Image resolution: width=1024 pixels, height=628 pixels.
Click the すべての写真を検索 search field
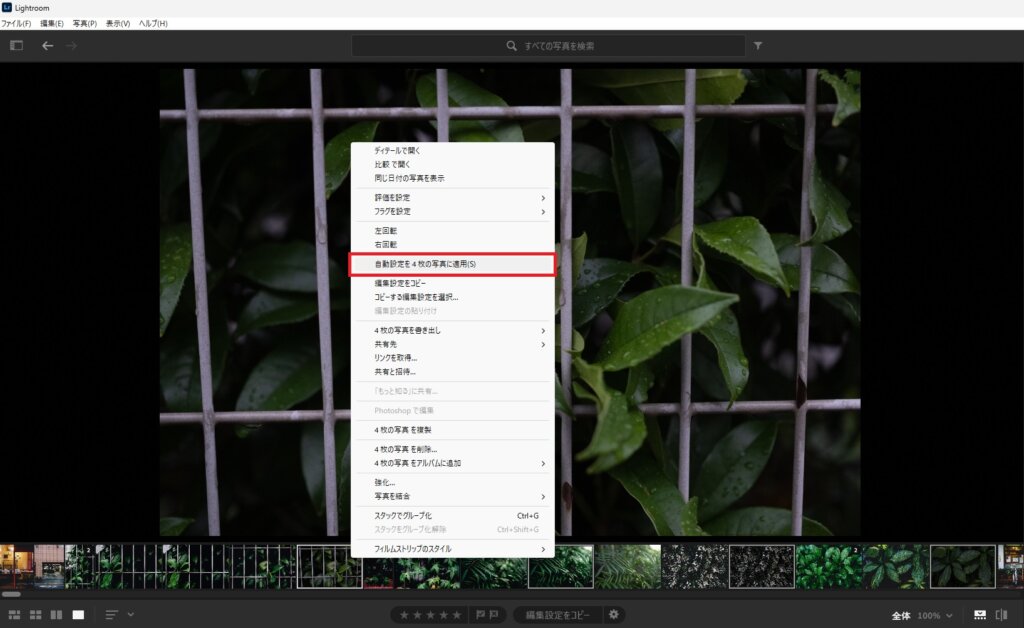(549, 46)
